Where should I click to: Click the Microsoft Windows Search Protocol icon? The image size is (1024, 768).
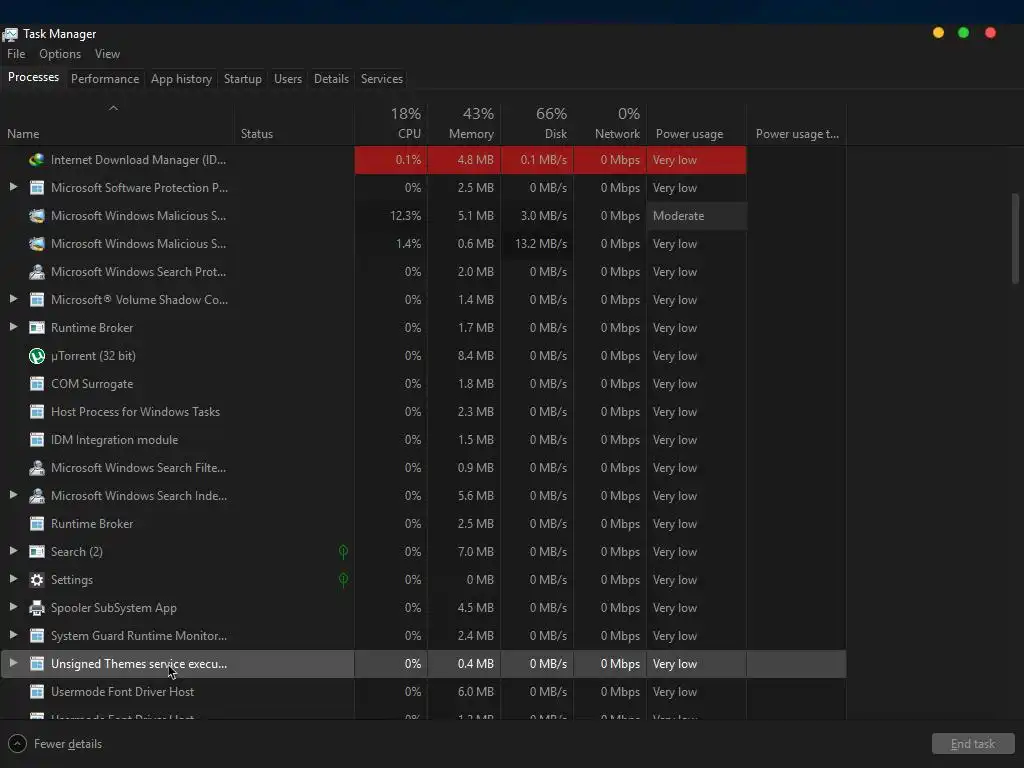(x=37, y=272)
